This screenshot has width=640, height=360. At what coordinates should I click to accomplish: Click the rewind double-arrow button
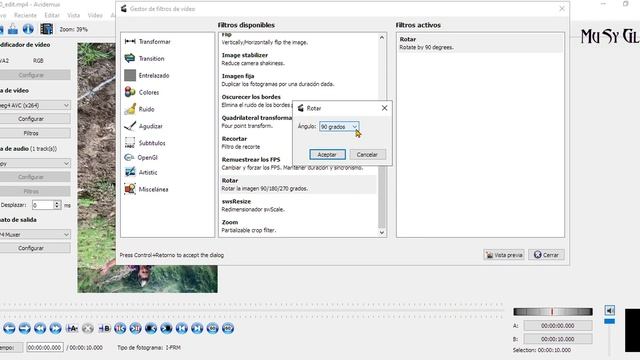(x=40, y=328)
